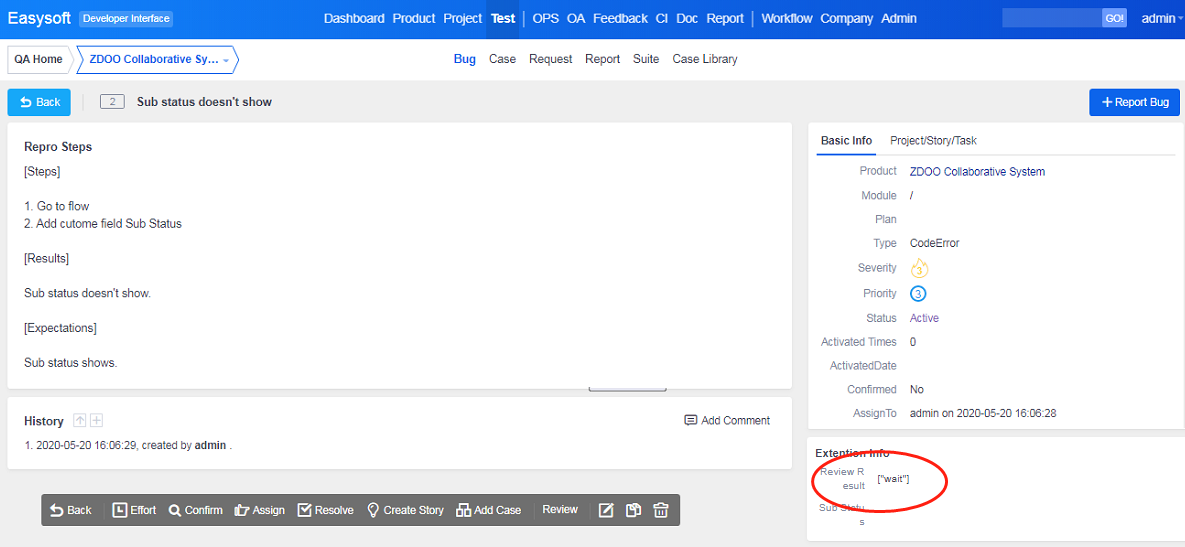Click the edit bug icon in bottom toolbar
The height and width of the screenshot is (547, 1185).
pos(606,510)
